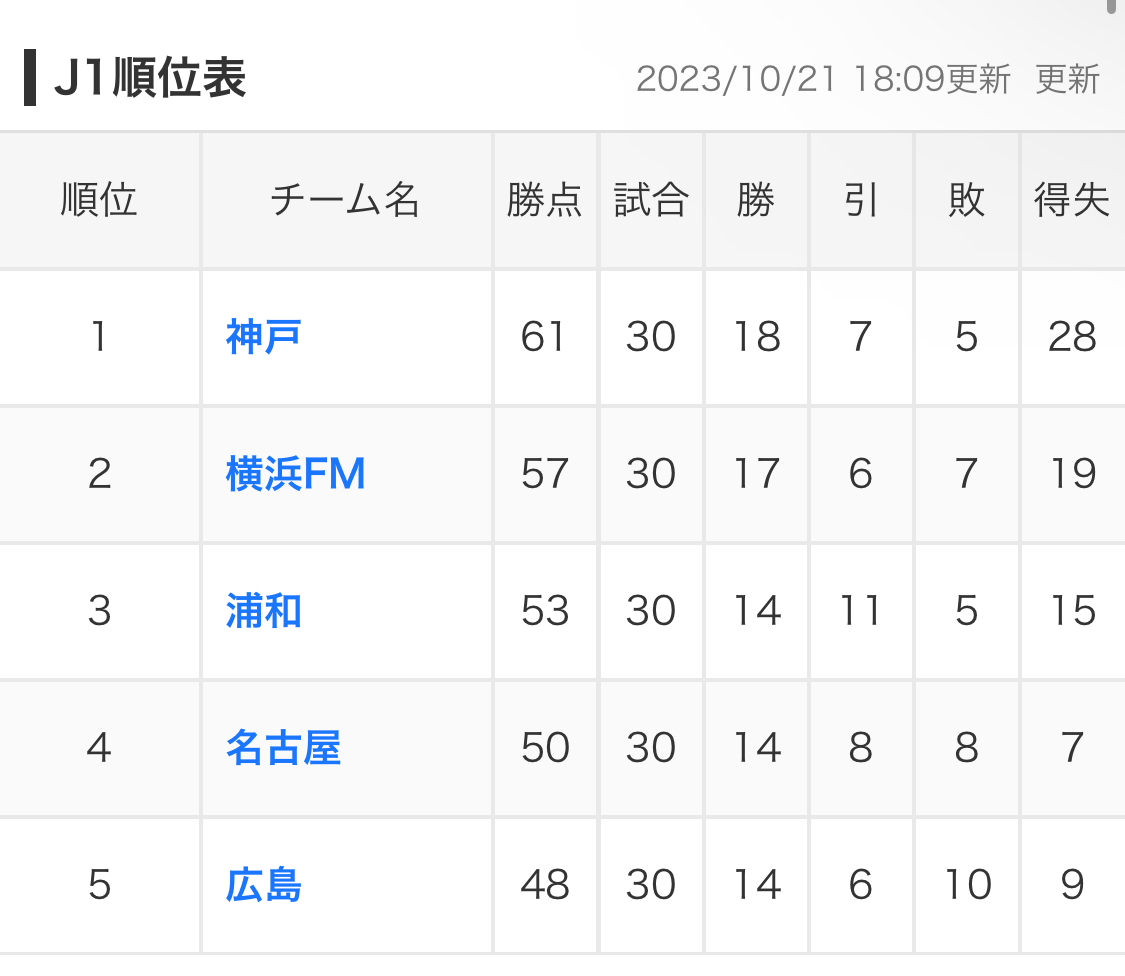Click the 試合 column header
This screenshot has height=976, width=1125.
tap(651, 200)
